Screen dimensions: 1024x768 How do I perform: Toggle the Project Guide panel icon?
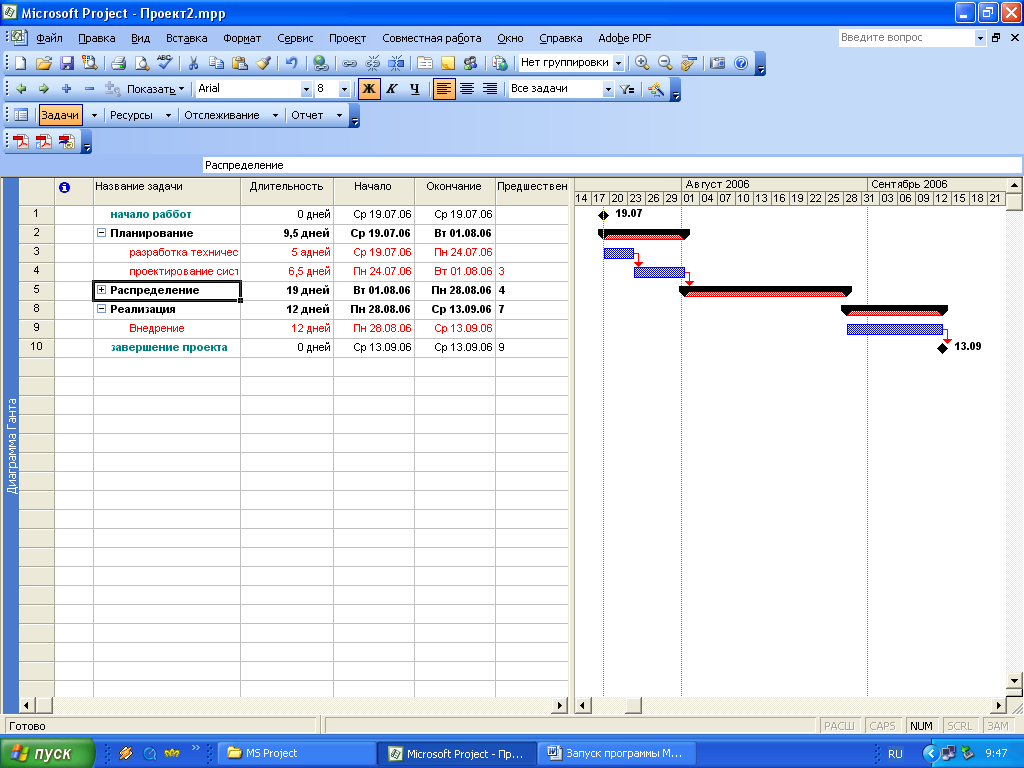(x=21, y=115)
